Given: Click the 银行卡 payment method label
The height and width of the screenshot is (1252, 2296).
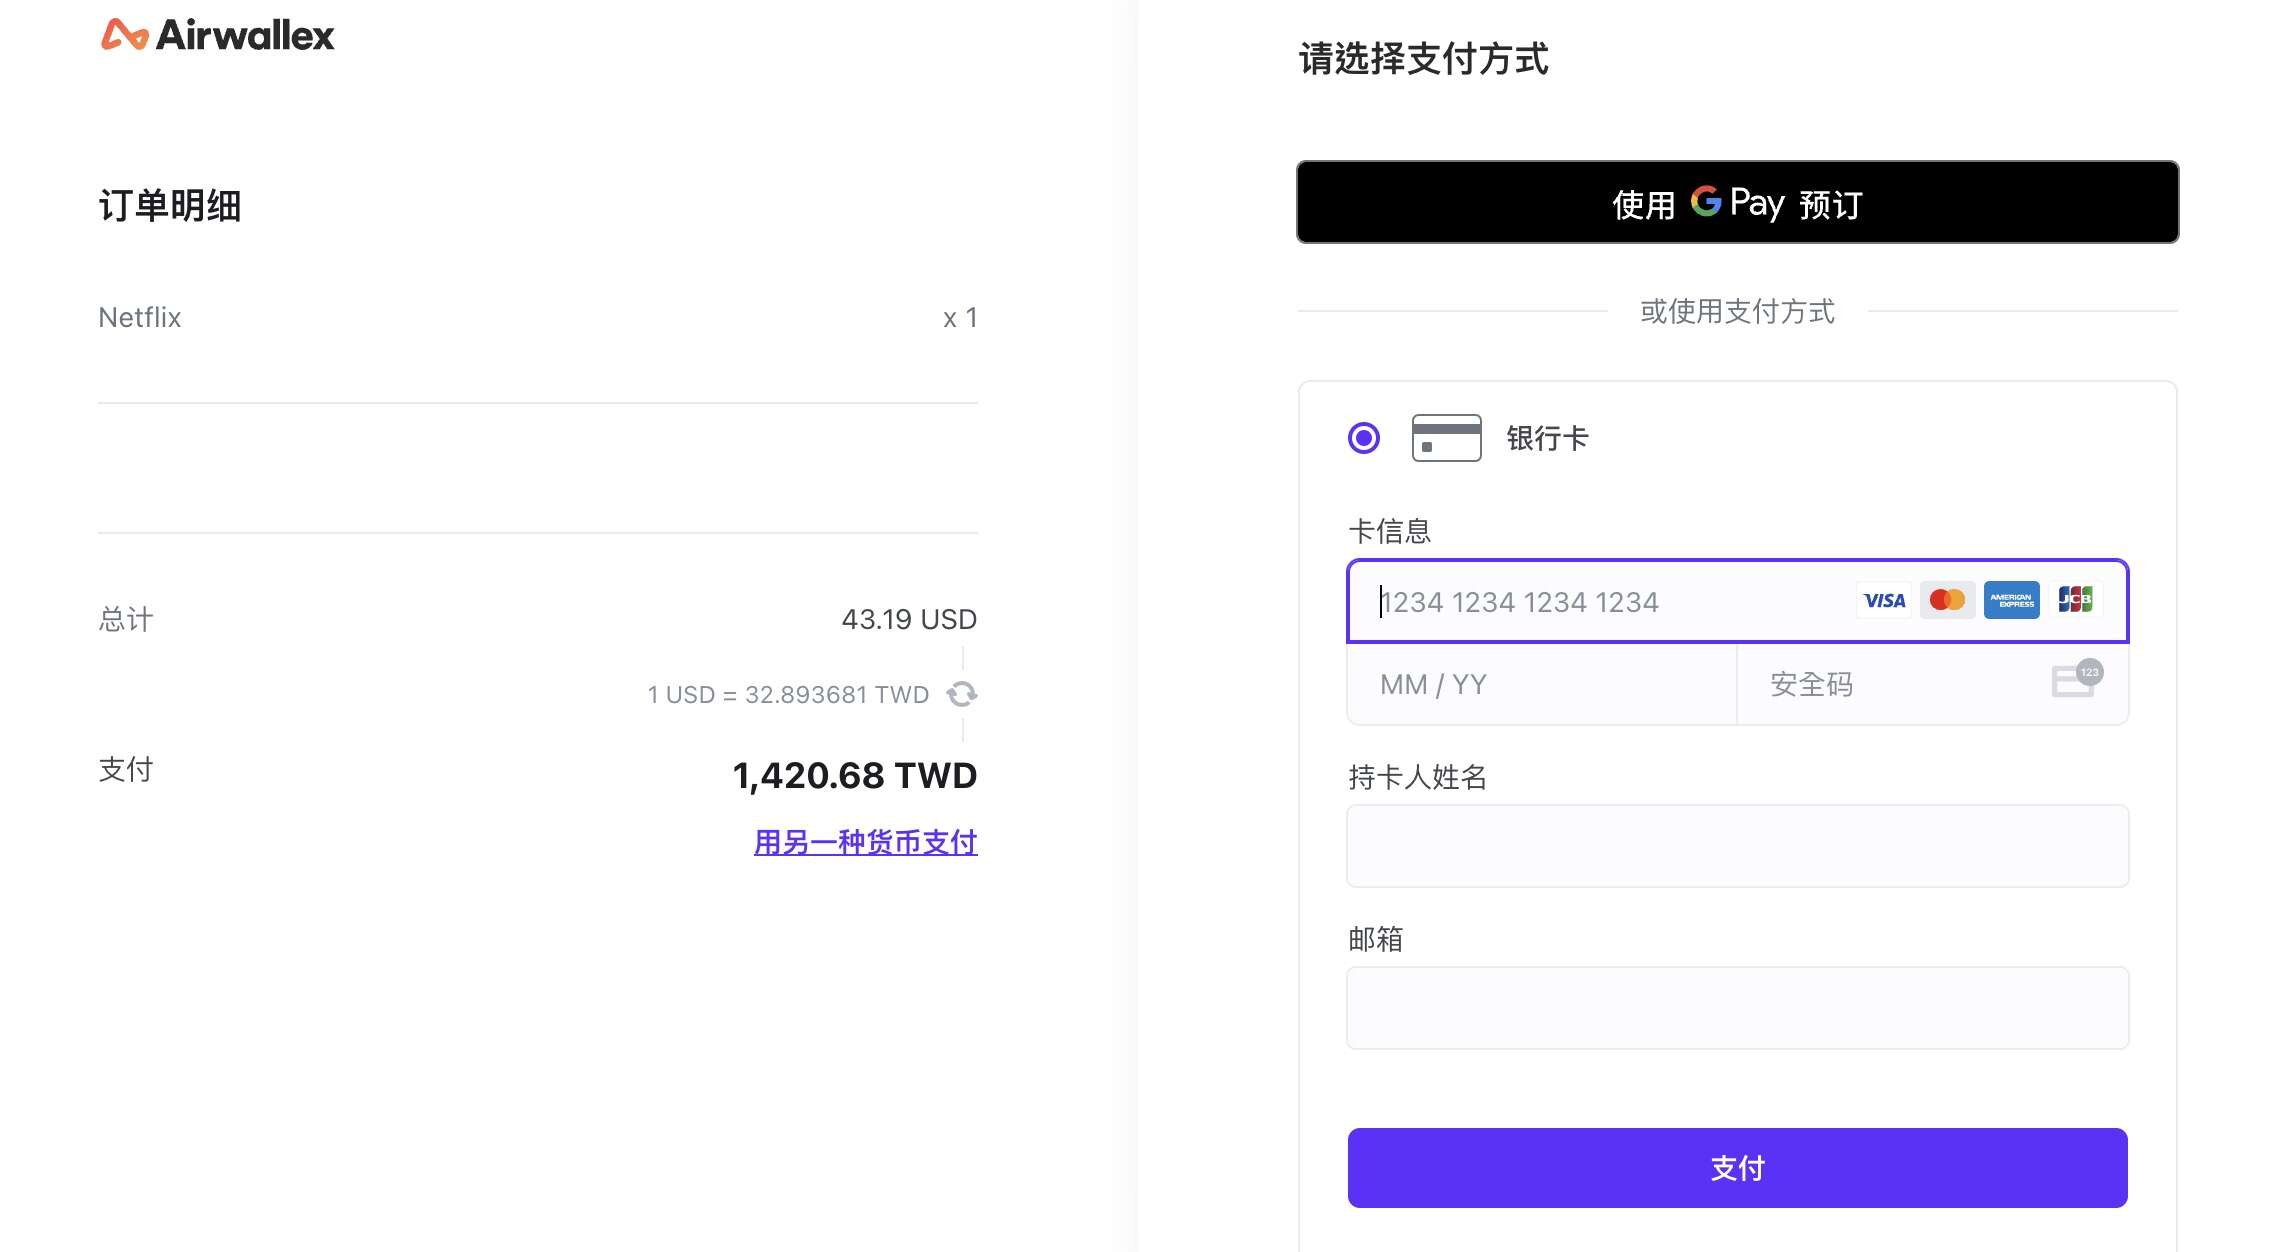Looking at the screenshot, I should click(x=1547, y=438).
